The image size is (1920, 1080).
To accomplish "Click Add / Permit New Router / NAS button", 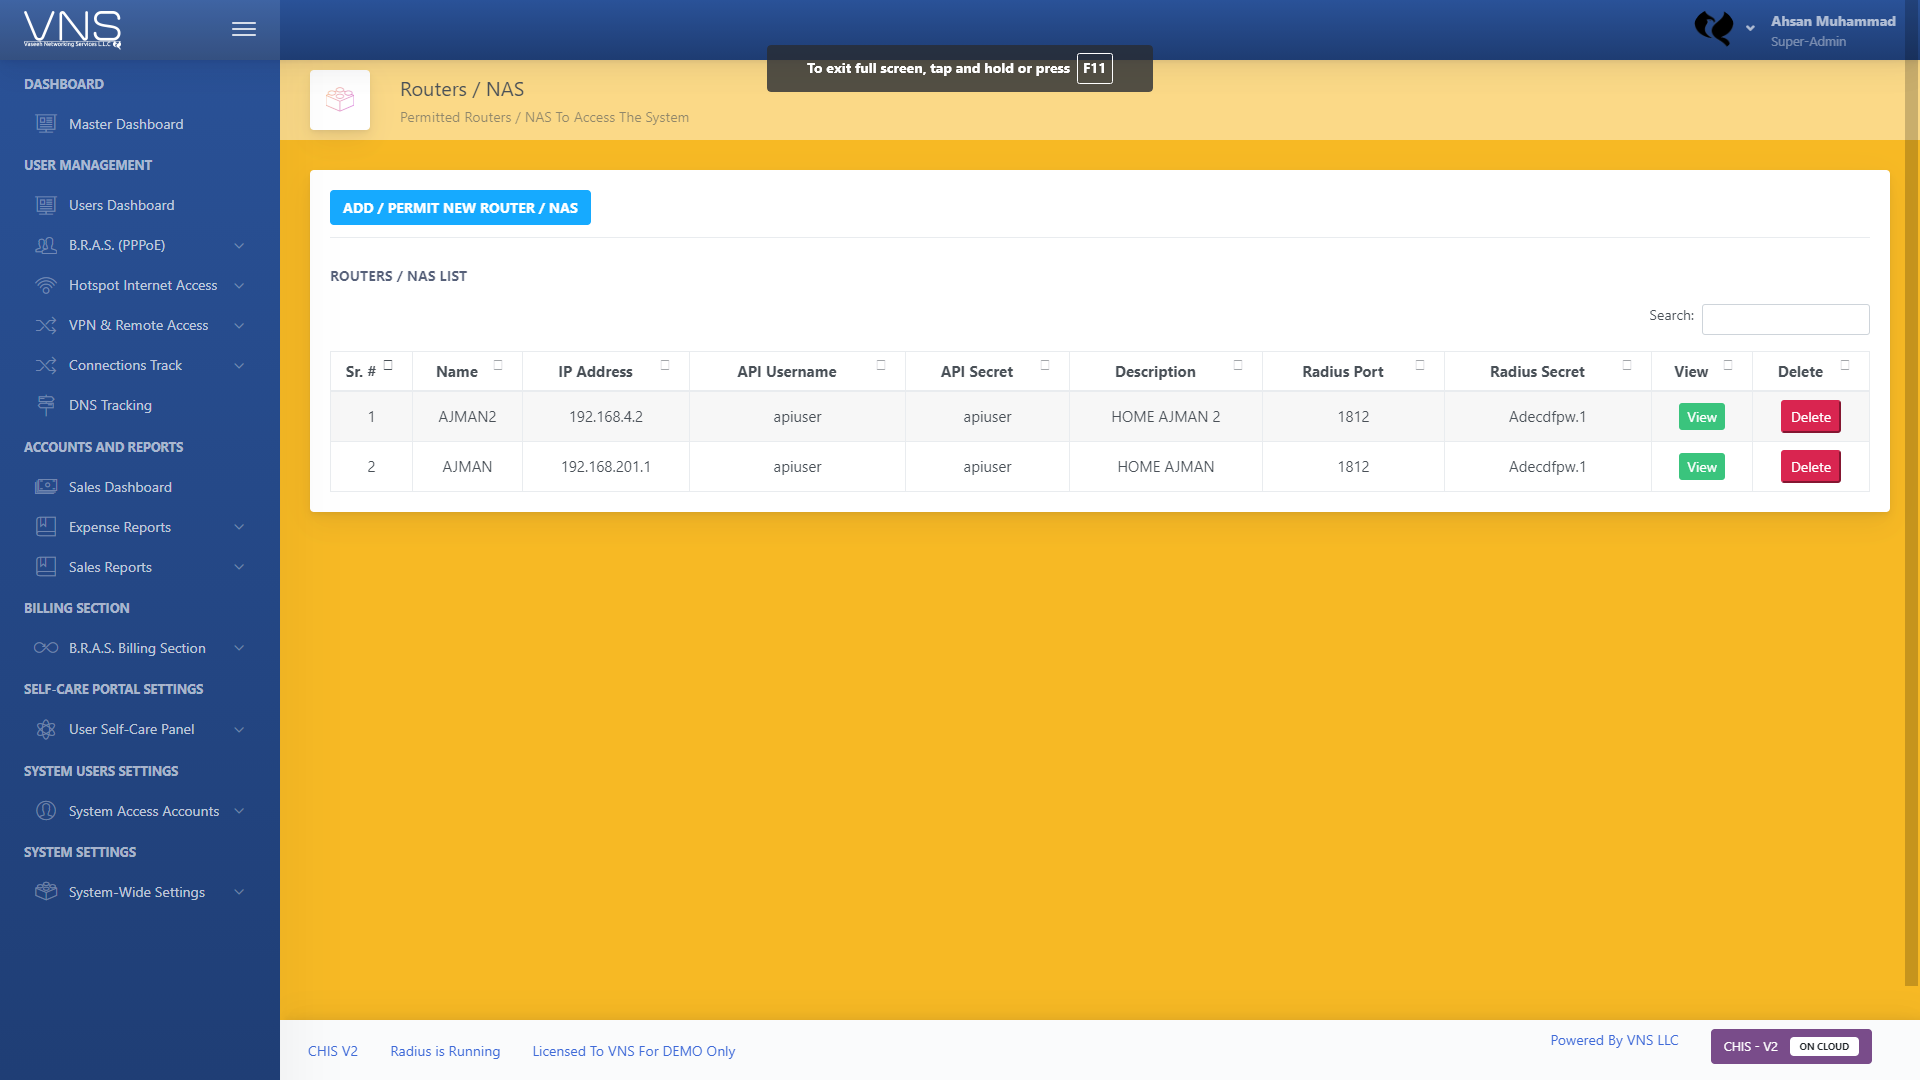I will click(x=460, y=208).
